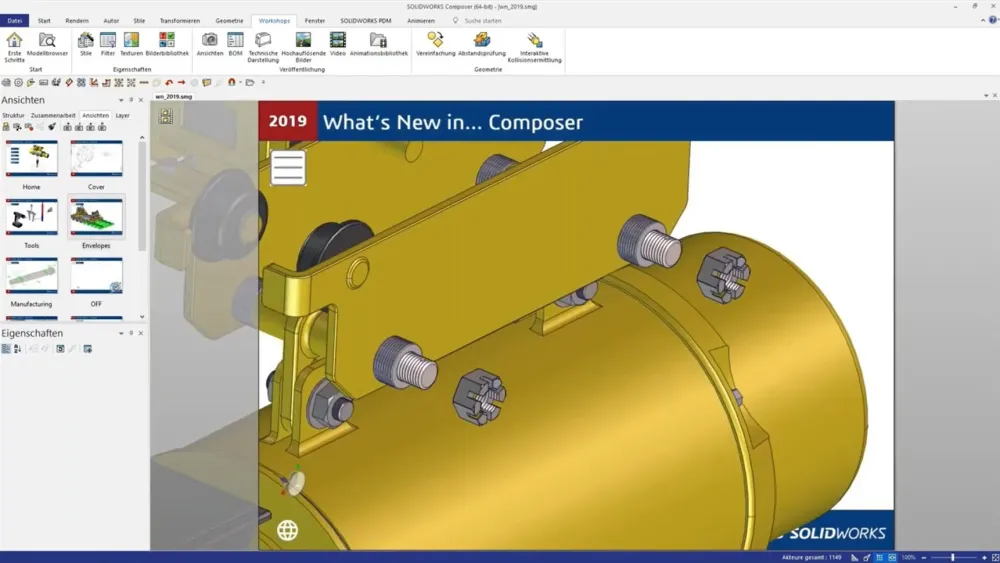Open the Animationsbibliothek workshop

point(379,44)
